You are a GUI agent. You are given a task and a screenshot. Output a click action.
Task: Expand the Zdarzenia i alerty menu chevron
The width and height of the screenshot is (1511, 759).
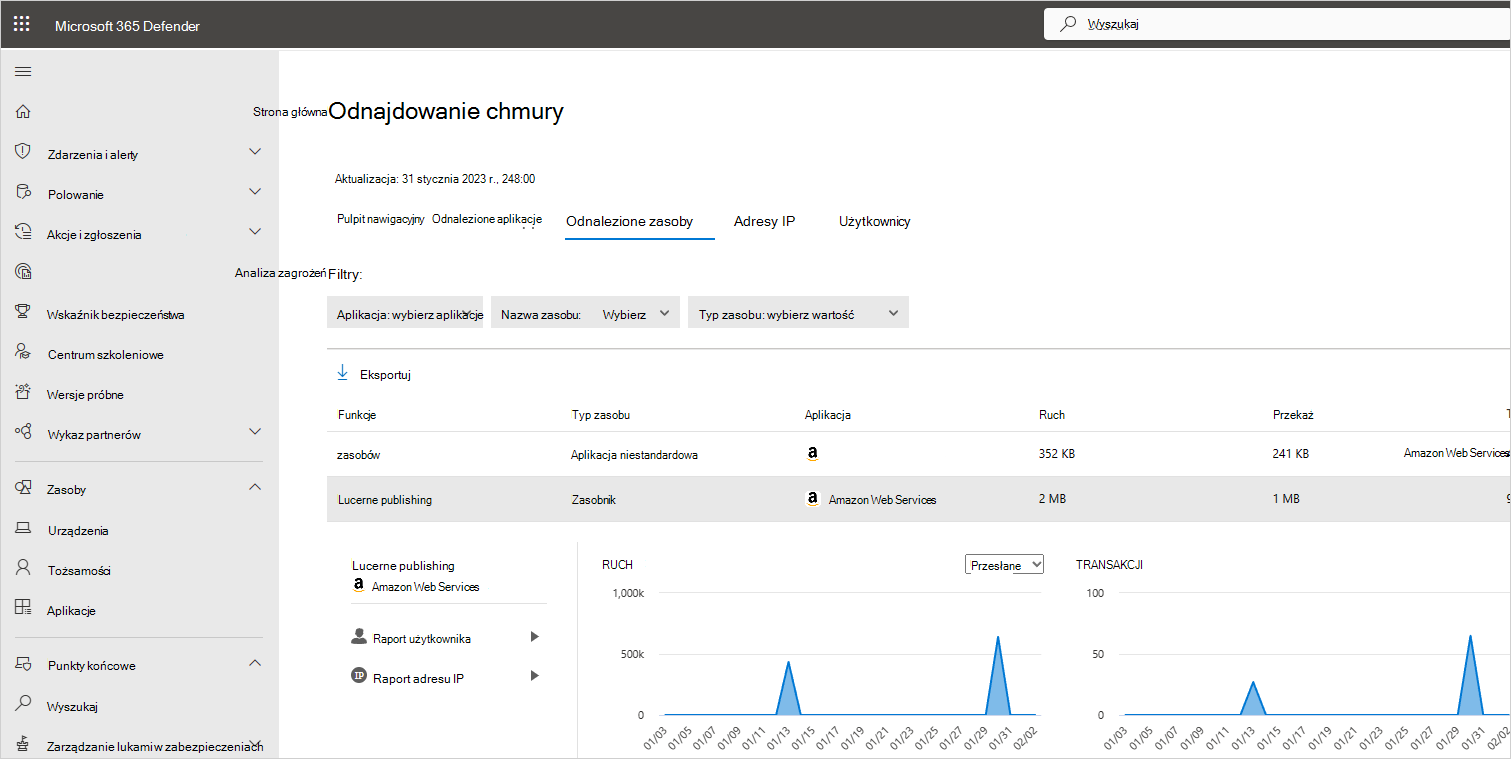point(255,152)
